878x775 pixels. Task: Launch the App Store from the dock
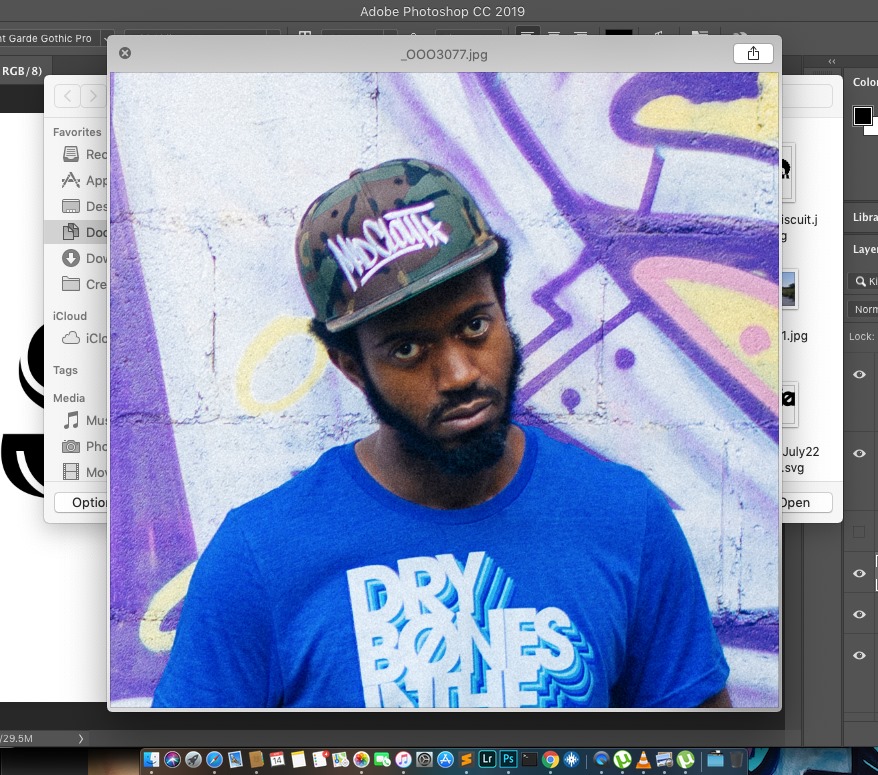point(446,760)
